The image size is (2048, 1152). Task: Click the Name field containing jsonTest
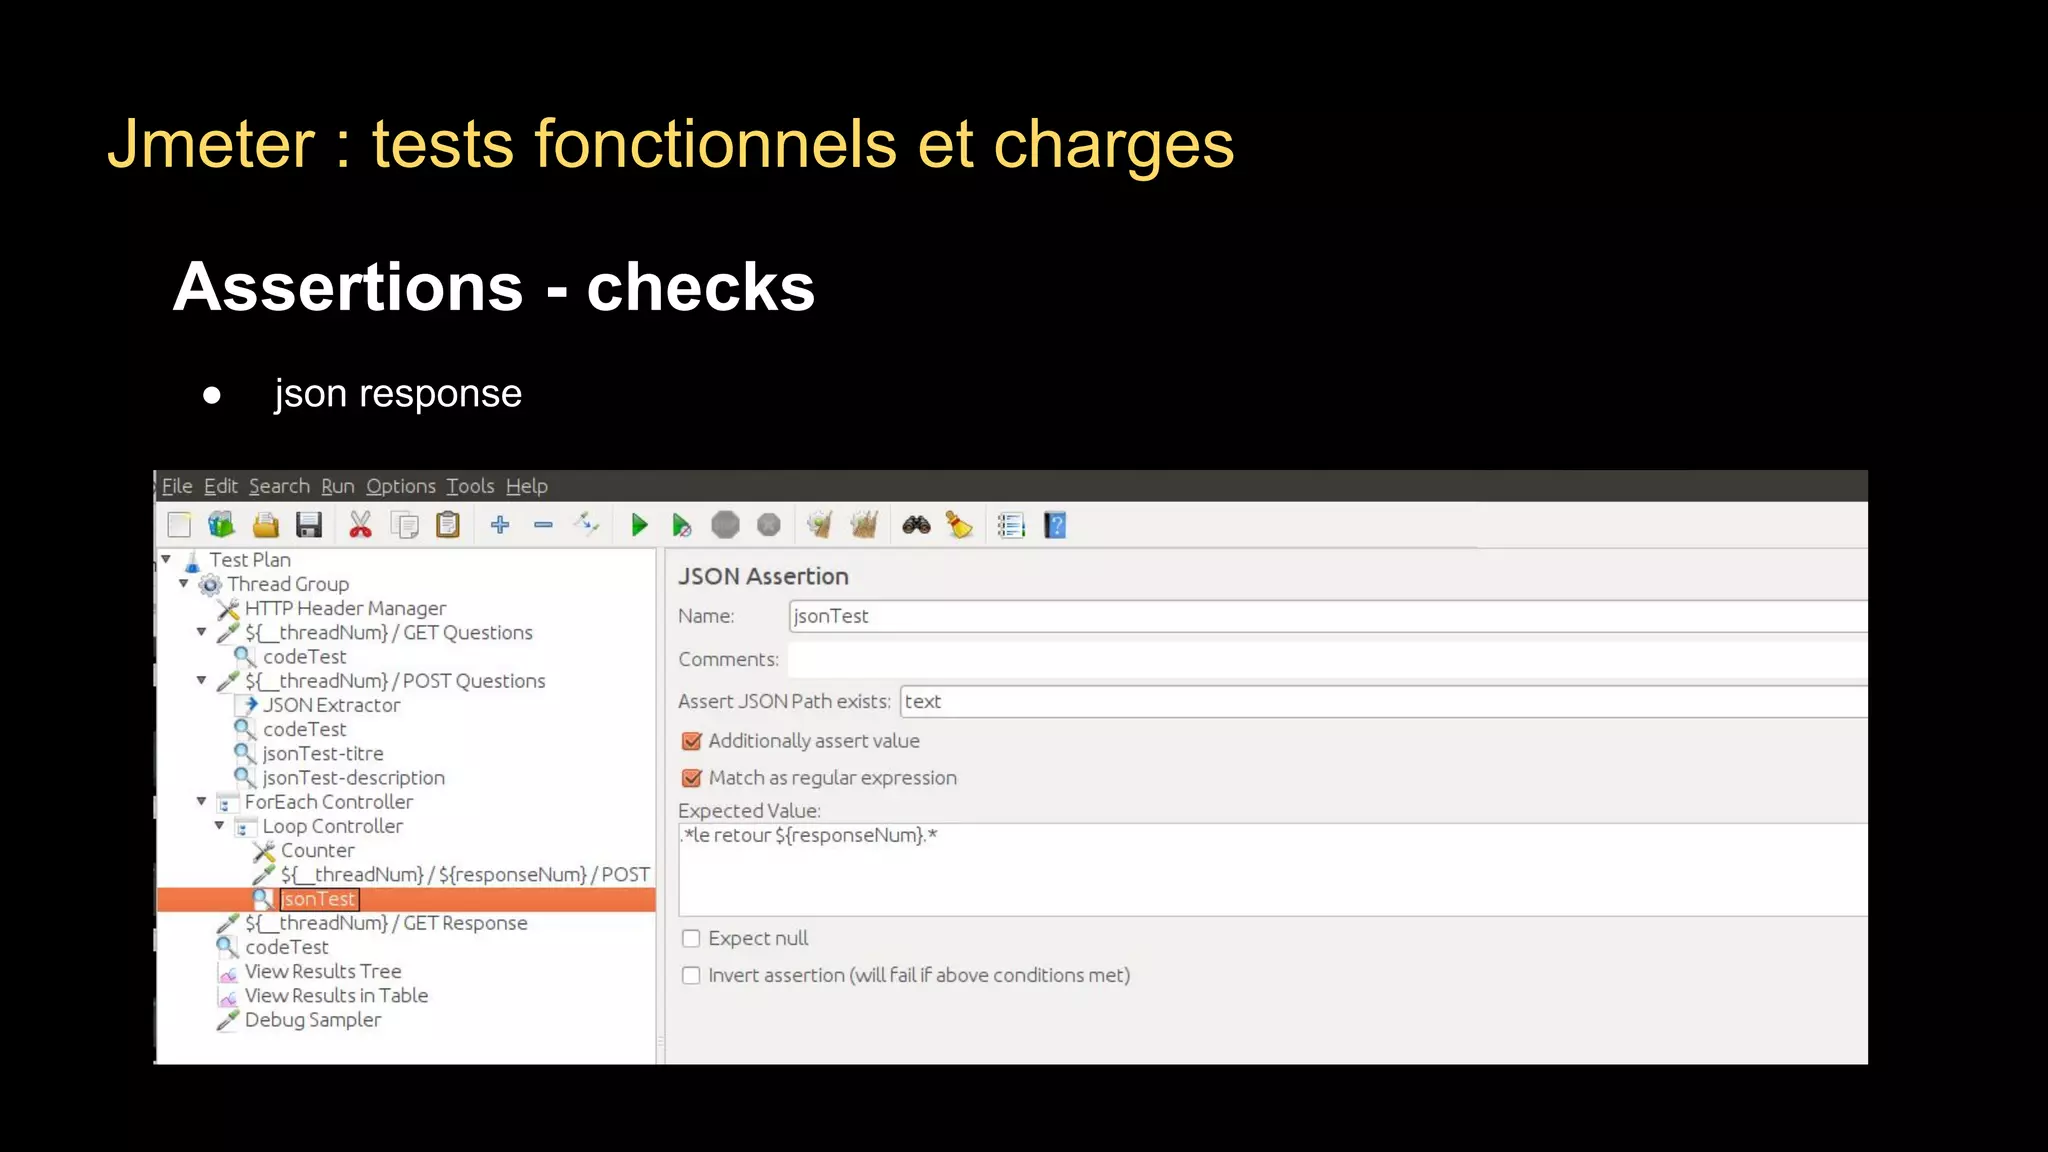pyautogui.click(x=1328, y=616)
